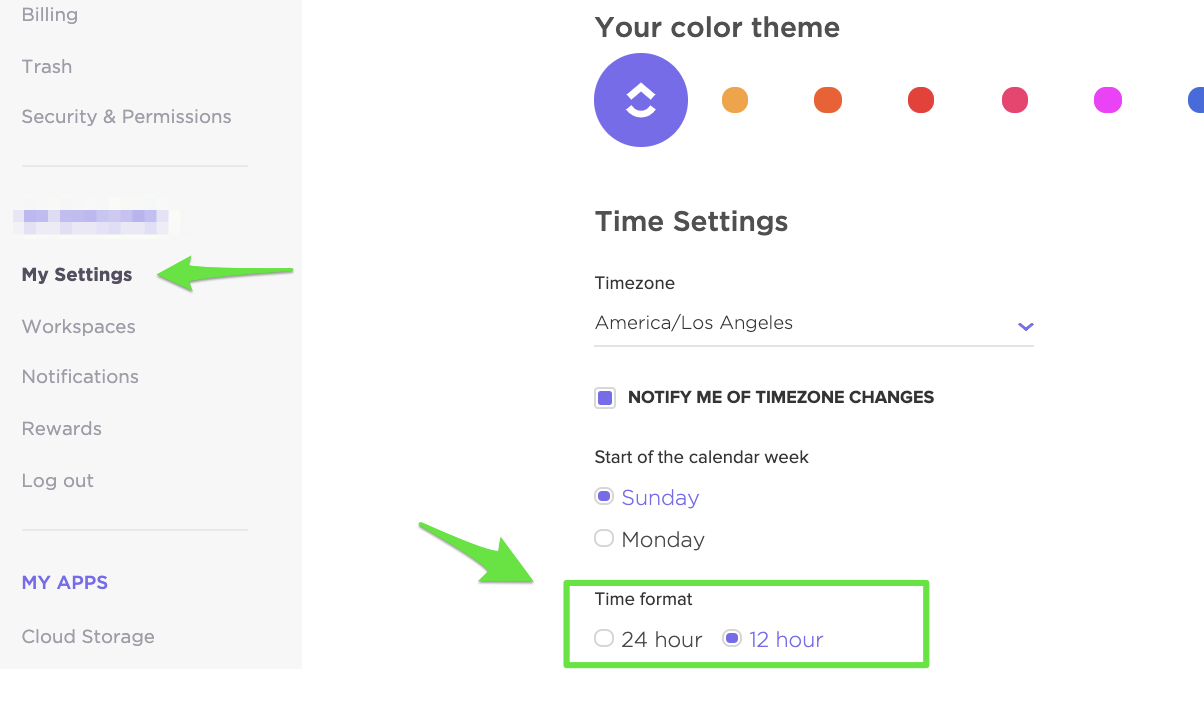Viewport: 1204px width, 710px height.
Task: Select the ClickUp logo purple theme
Action: (640, 100)
